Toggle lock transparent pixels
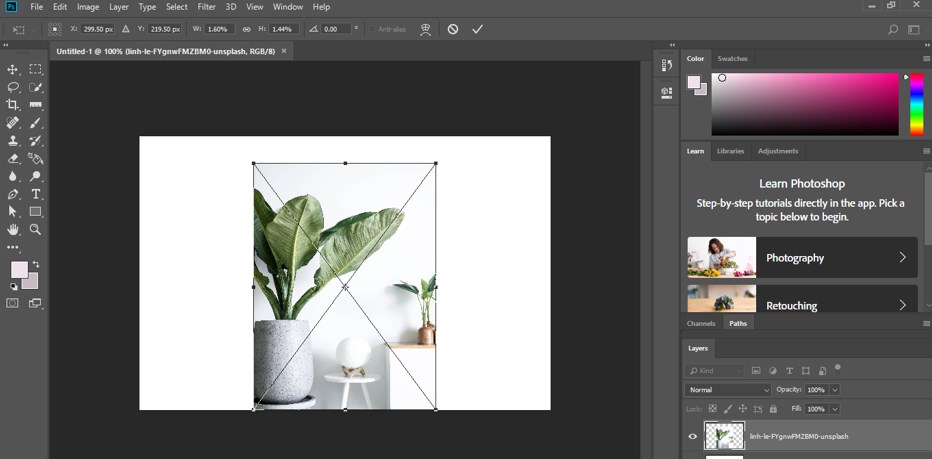The image size is (932, 459). click(x=713, y=409)
